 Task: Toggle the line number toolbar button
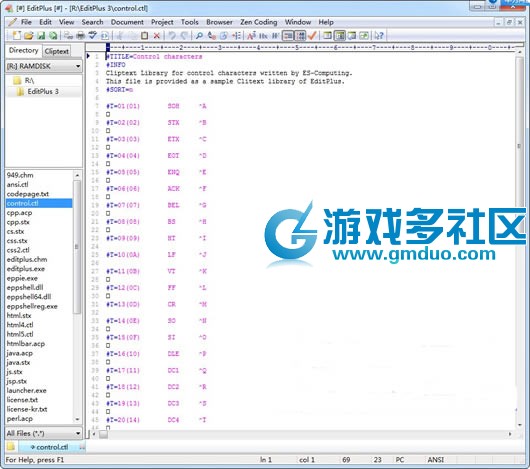pyautogui.click(x=300, y=35)
